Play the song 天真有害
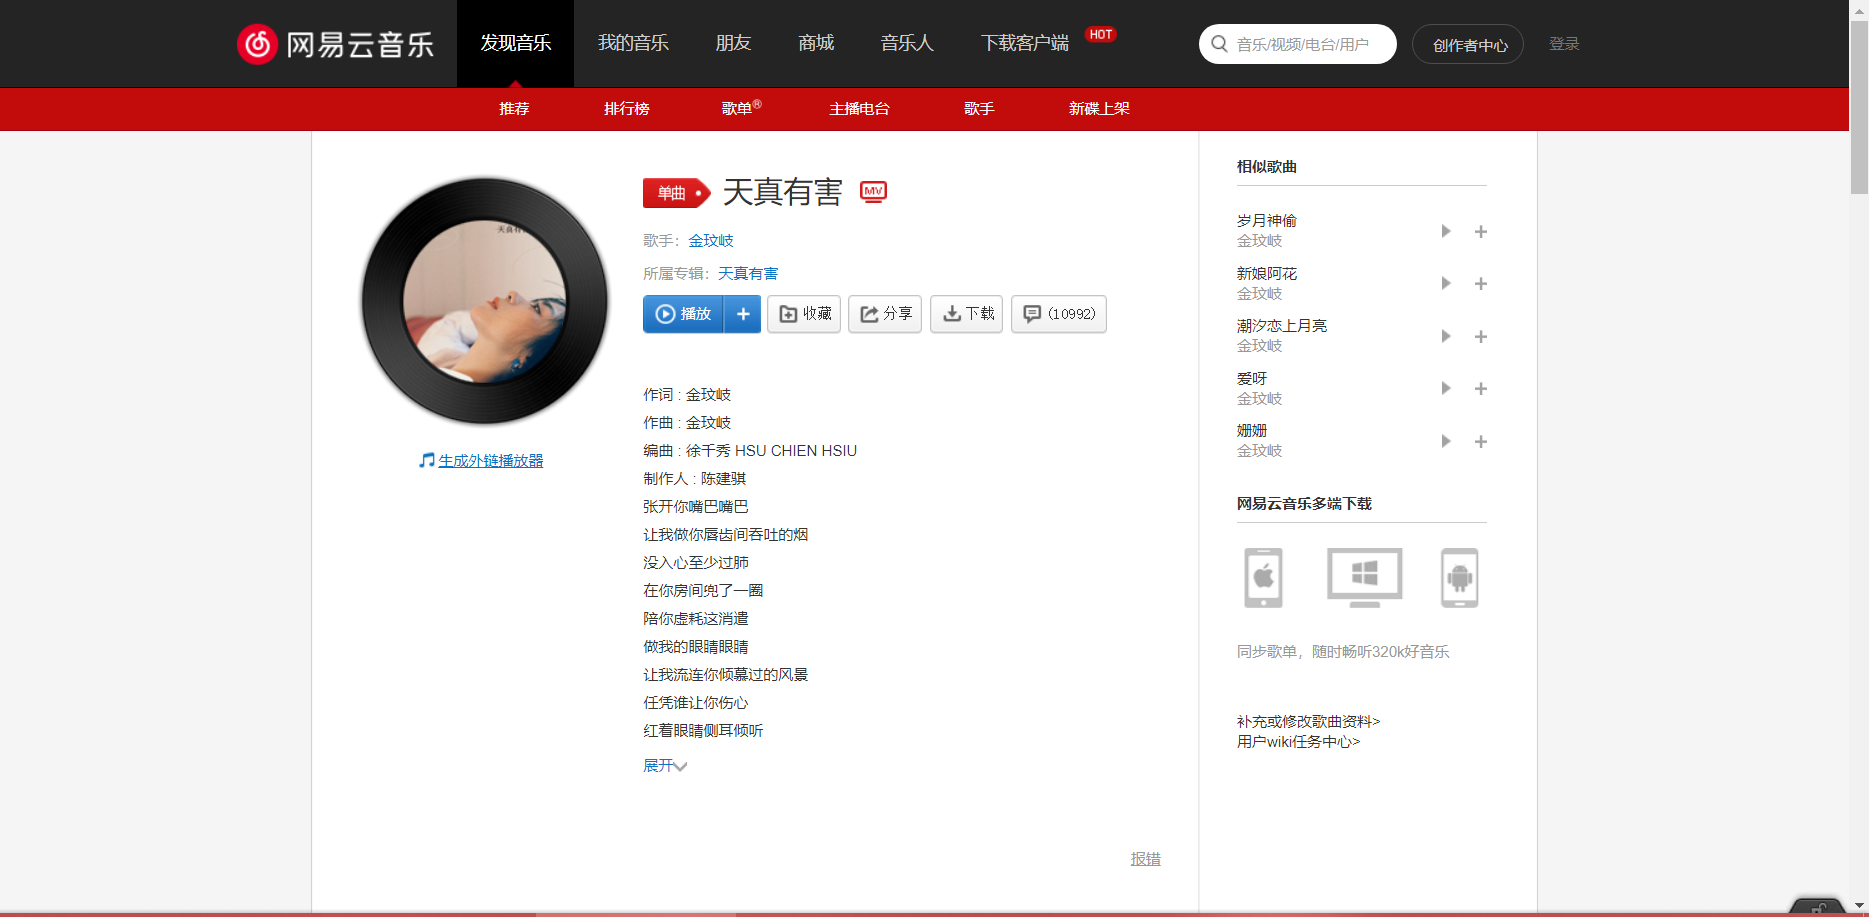 (683, 314)
